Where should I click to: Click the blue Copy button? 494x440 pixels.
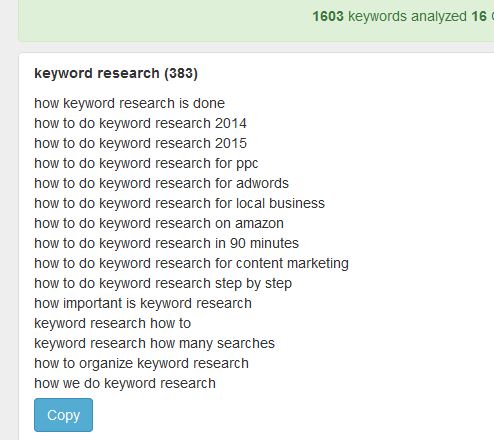pyautogui.click(x=63, y=415)
